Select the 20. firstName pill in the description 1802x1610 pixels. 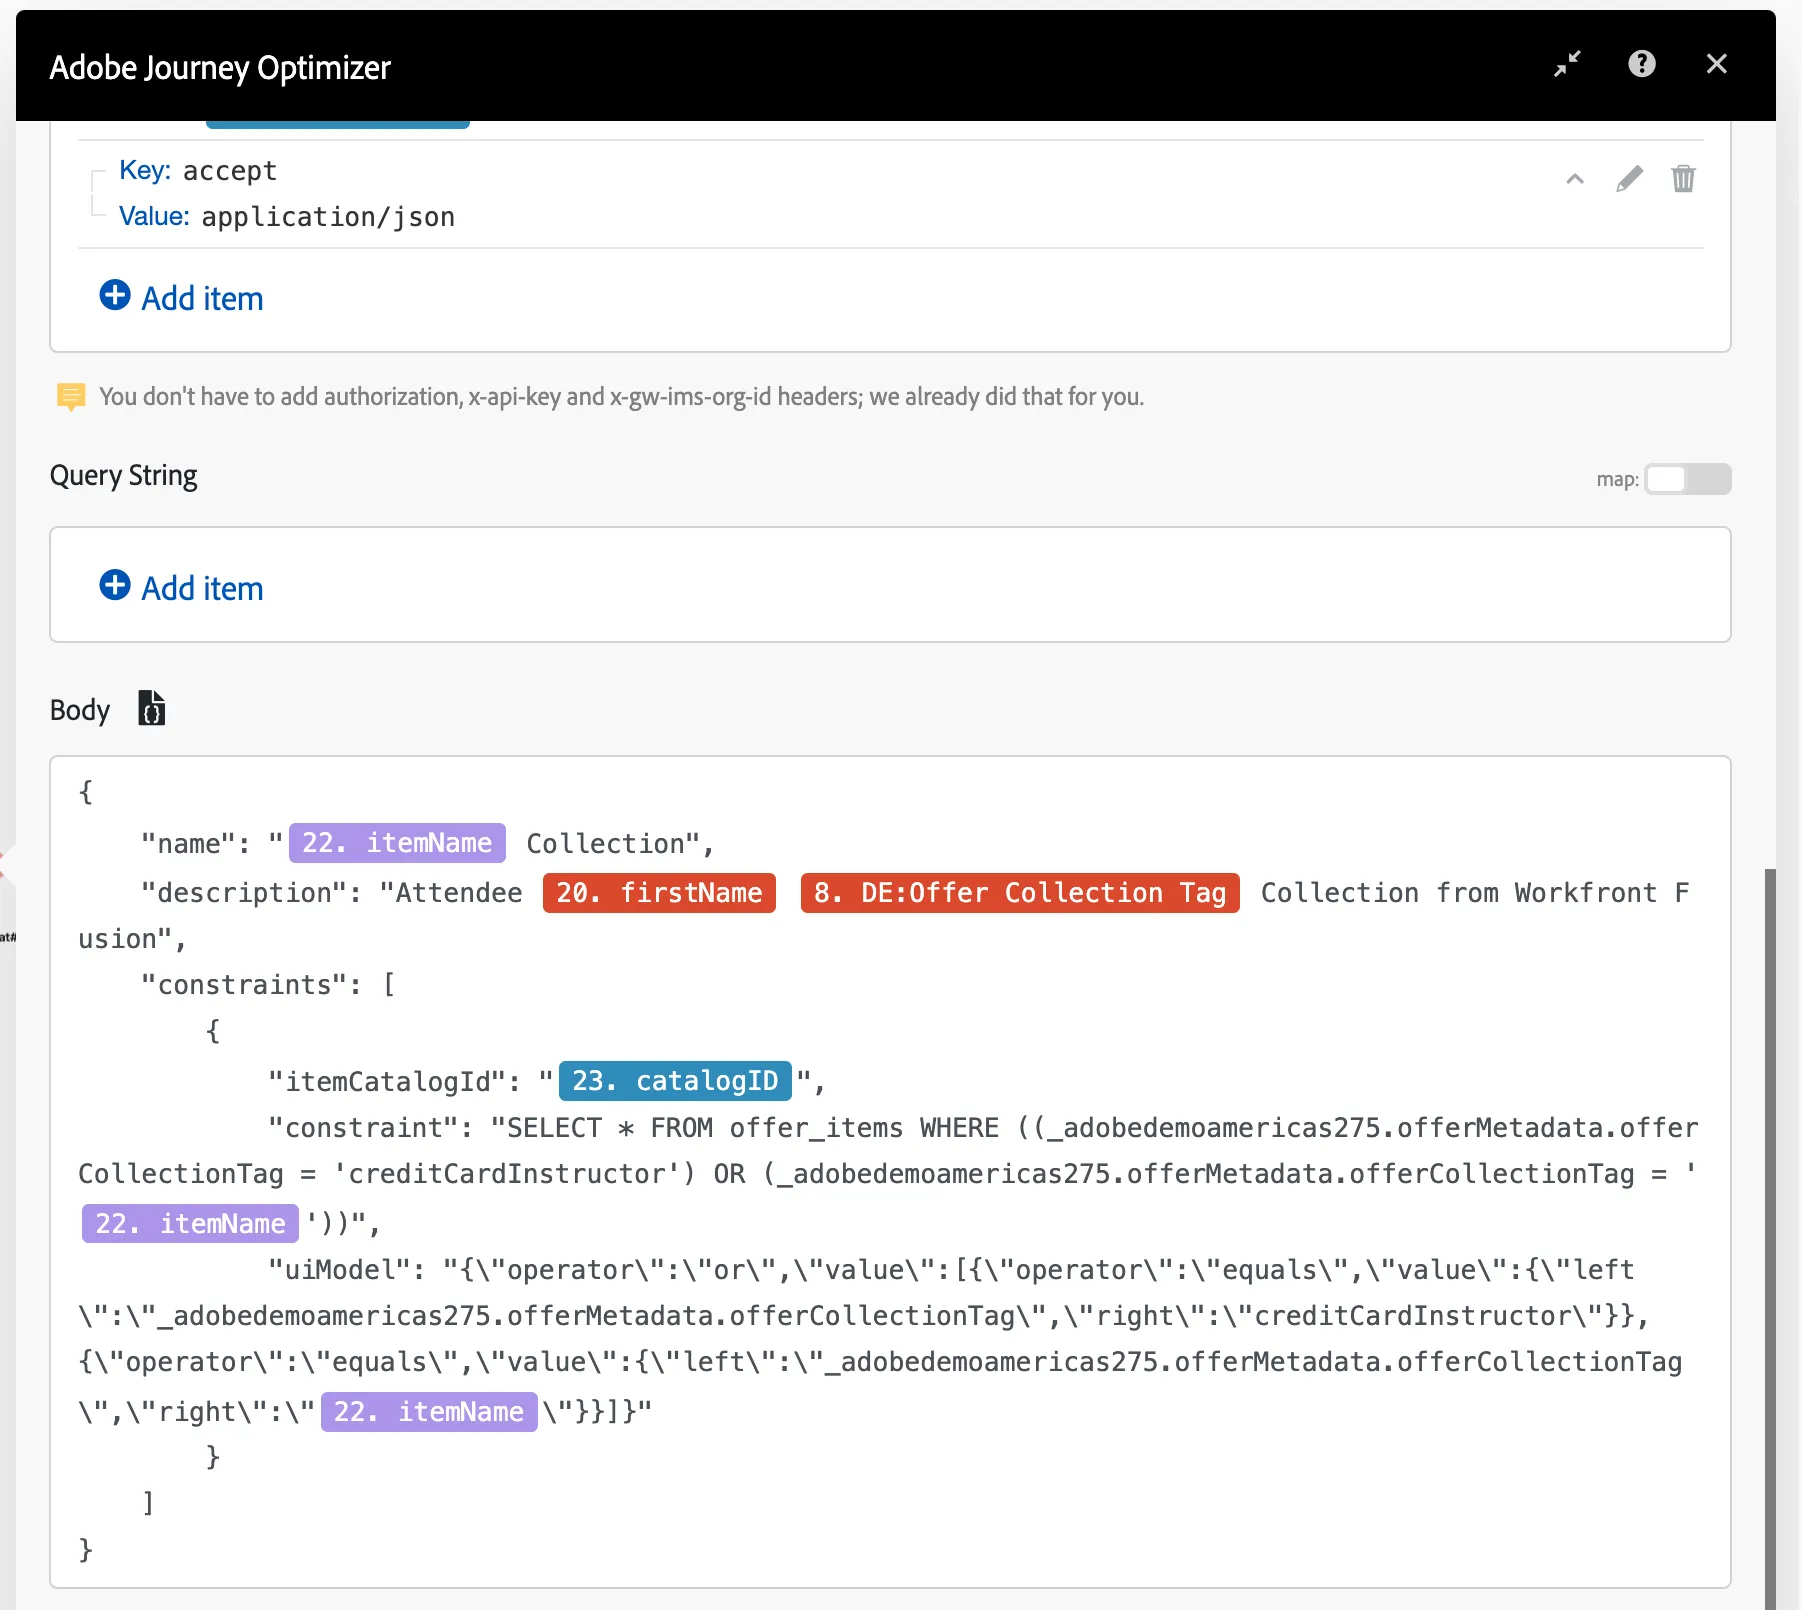(659, 893)
